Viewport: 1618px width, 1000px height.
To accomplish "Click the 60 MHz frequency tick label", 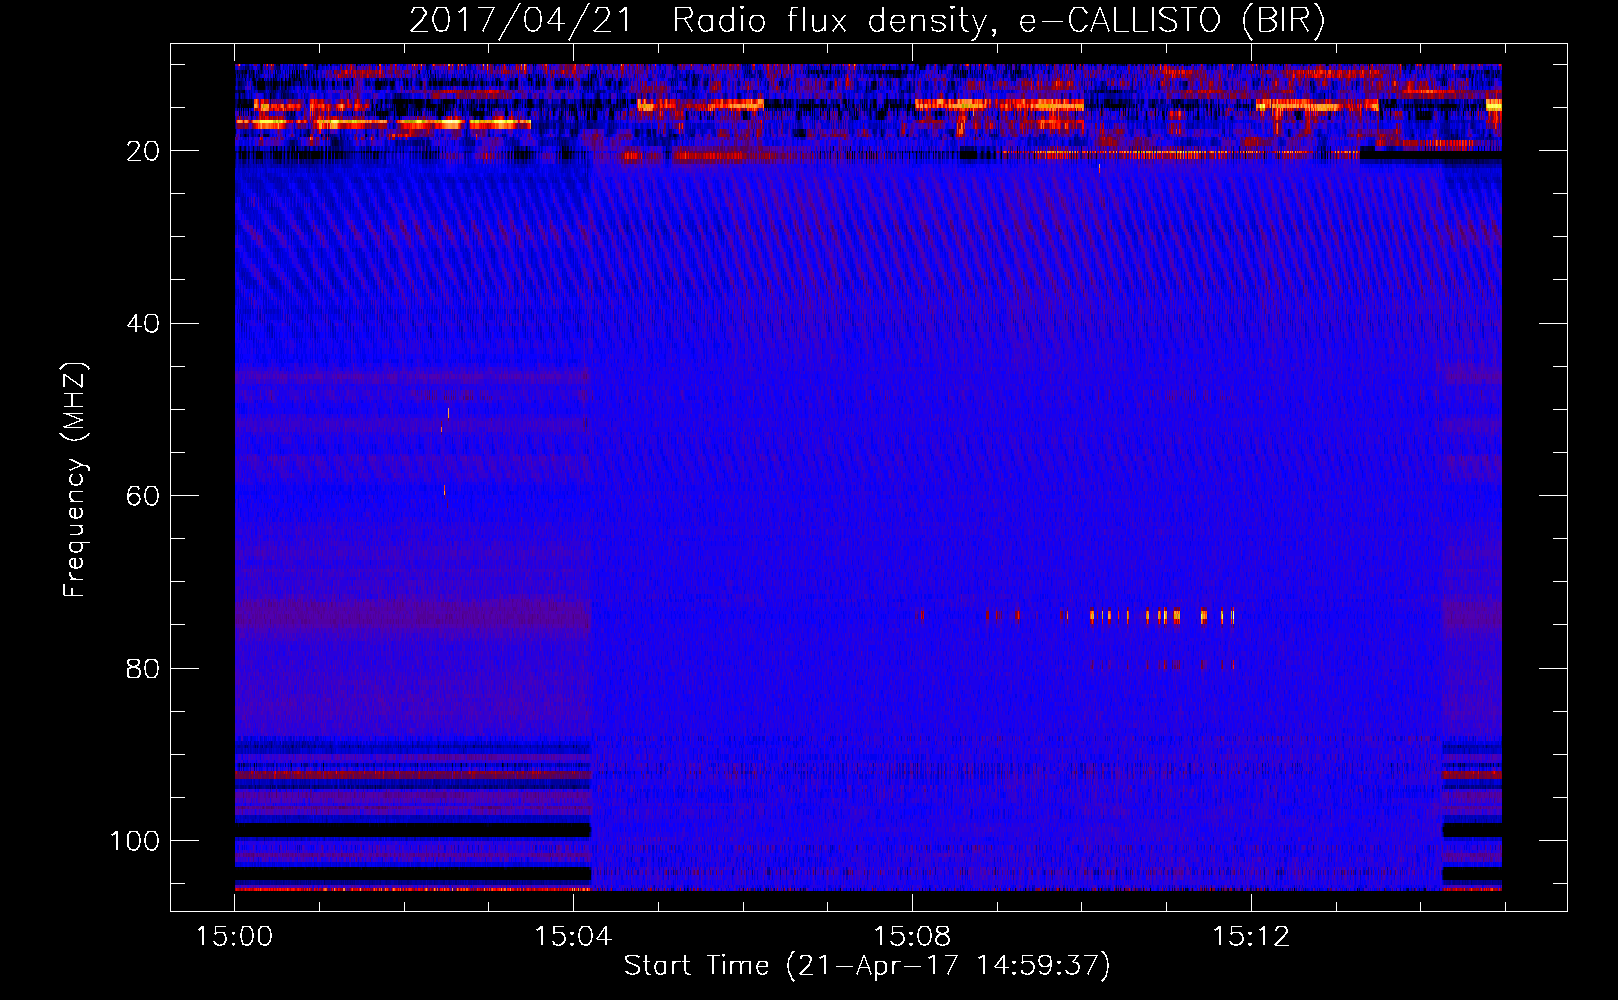I will 143,496.
